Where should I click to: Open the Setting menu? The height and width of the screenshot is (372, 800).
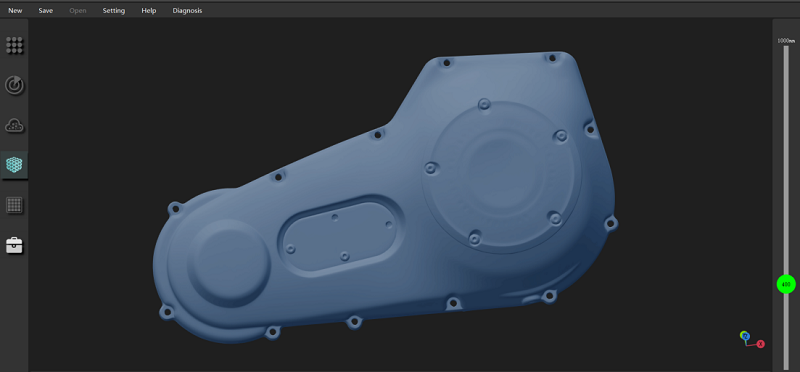click(x=114, y=11)
